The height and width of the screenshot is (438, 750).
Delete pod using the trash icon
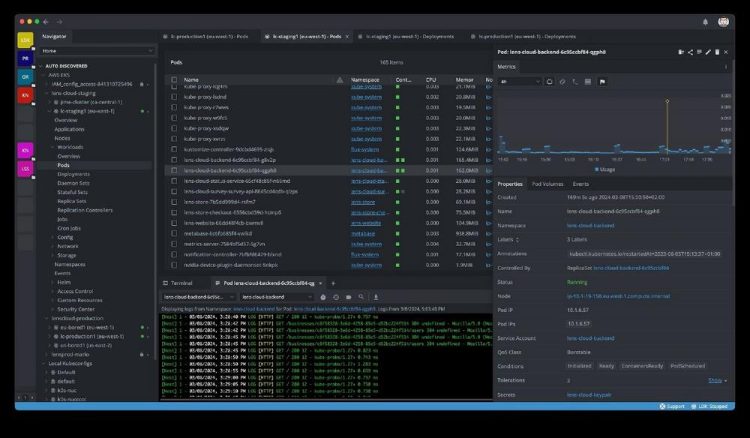pyautogui.click(x=716, y=52)
